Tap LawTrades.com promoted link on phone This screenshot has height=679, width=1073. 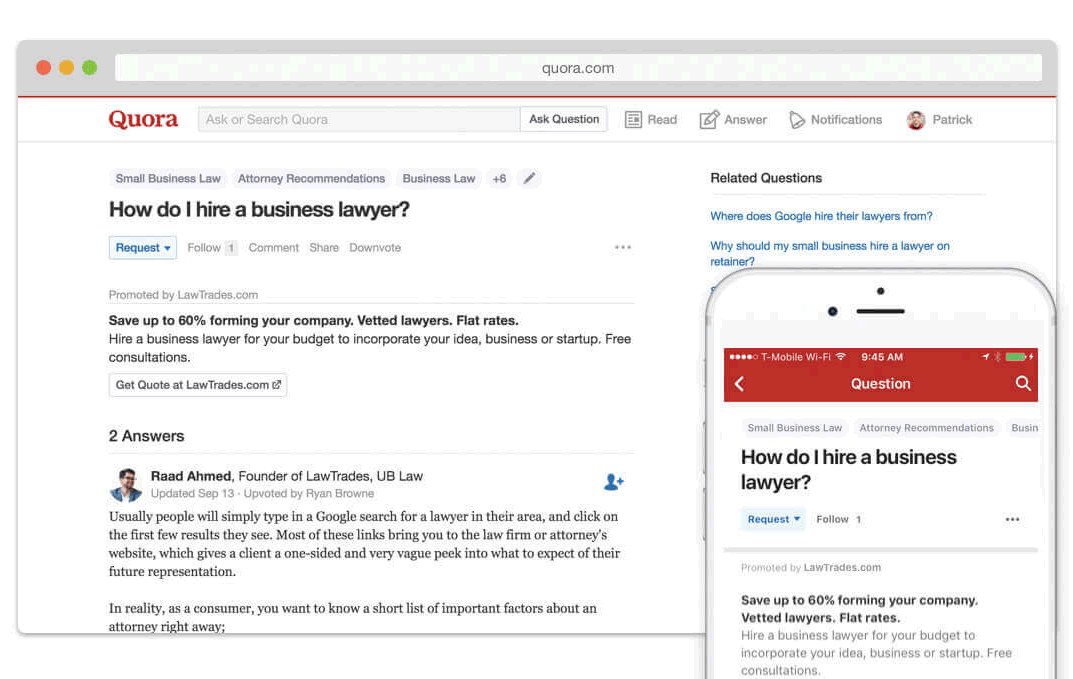click(842, 567)
